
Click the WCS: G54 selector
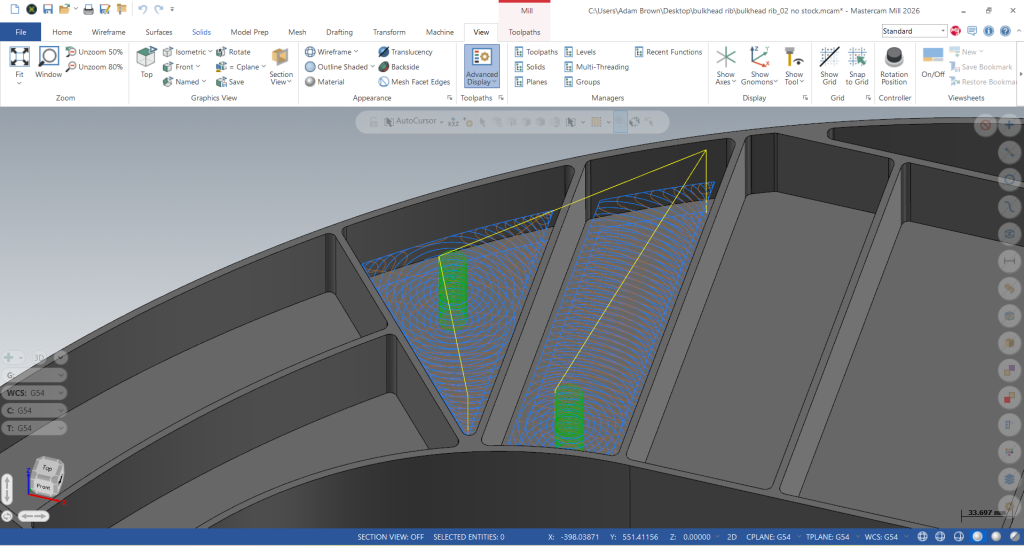tap(34, 393)
